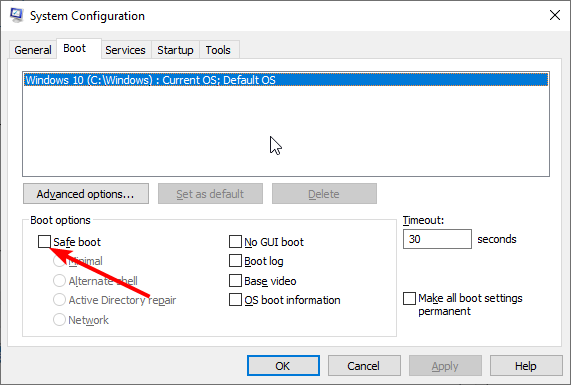Open Advanced options dialog

coord(86,194)
